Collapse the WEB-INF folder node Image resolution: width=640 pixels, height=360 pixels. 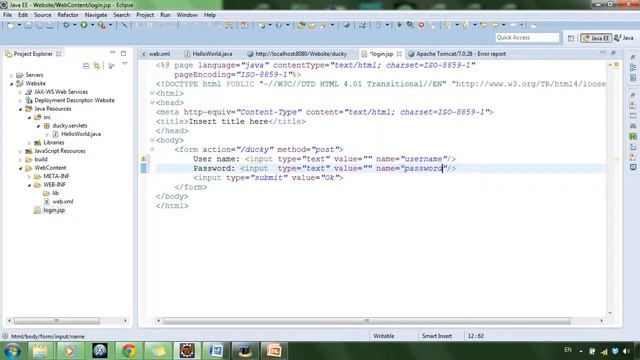coord(29,185)
